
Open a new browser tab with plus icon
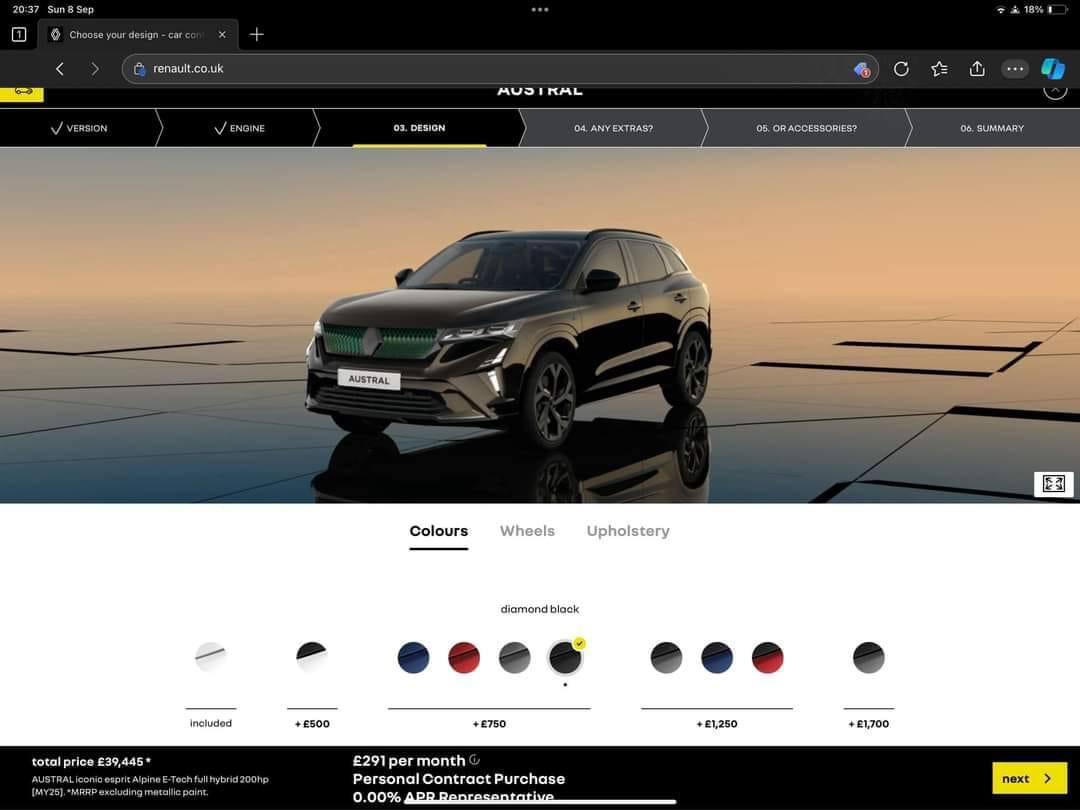[x=256, y=34]
